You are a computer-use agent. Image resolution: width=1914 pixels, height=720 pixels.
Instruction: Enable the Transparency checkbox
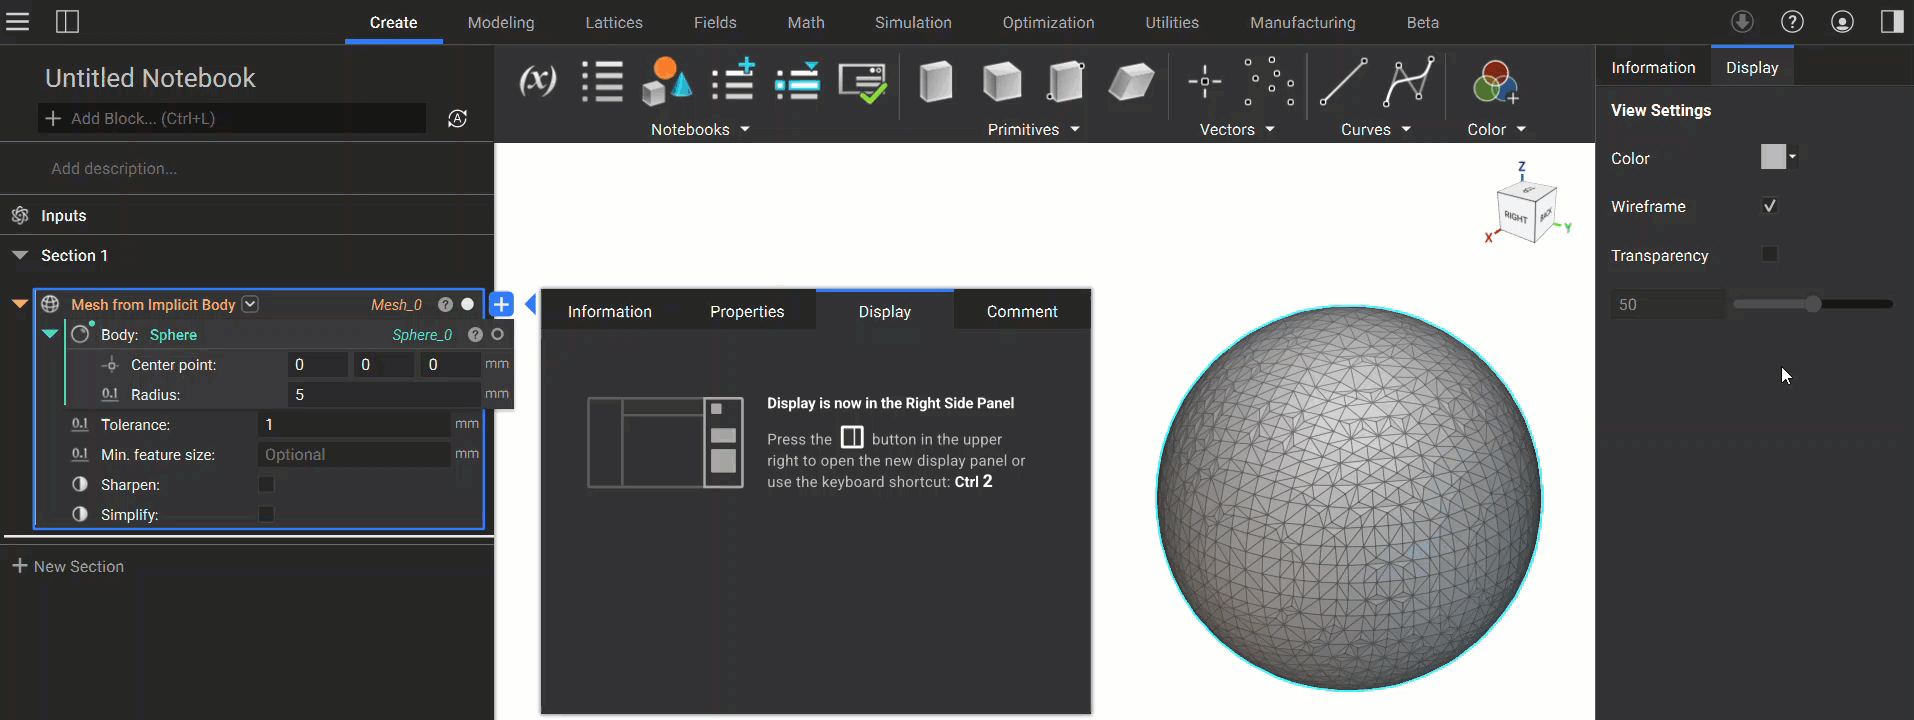coord(1770,254)
